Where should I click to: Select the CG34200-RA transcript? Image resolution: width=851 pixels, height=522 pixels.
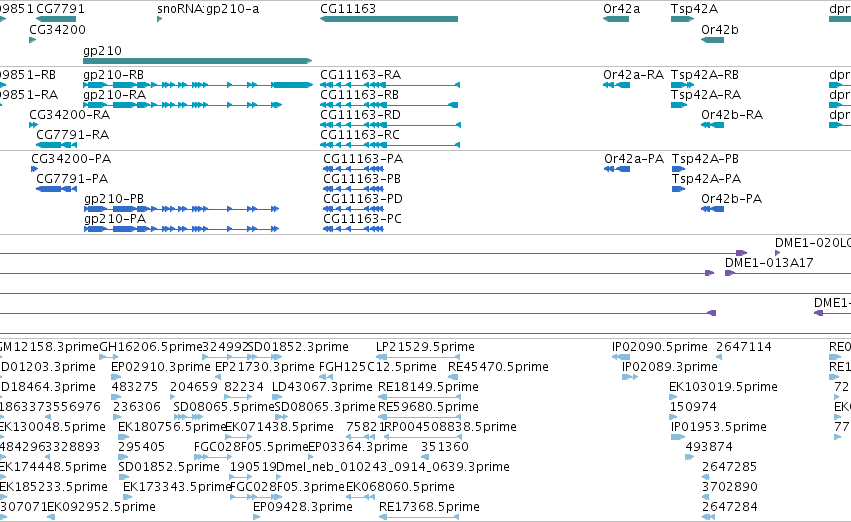point(34,125)
